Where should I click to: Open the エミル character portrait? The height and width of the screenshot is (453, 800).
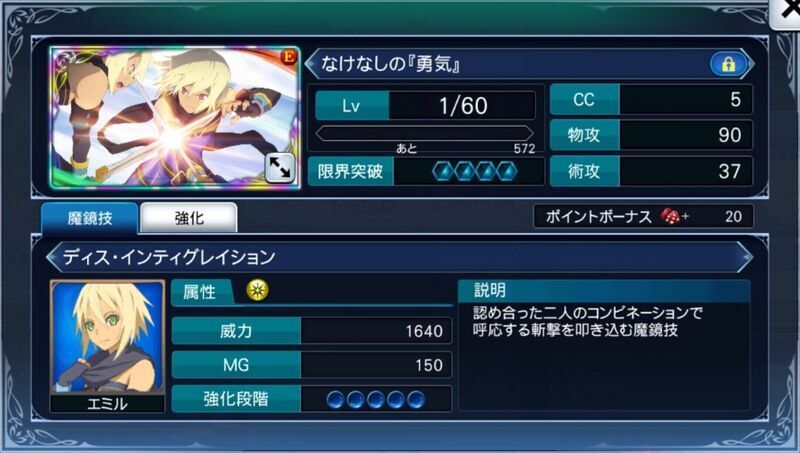[108, 345]
